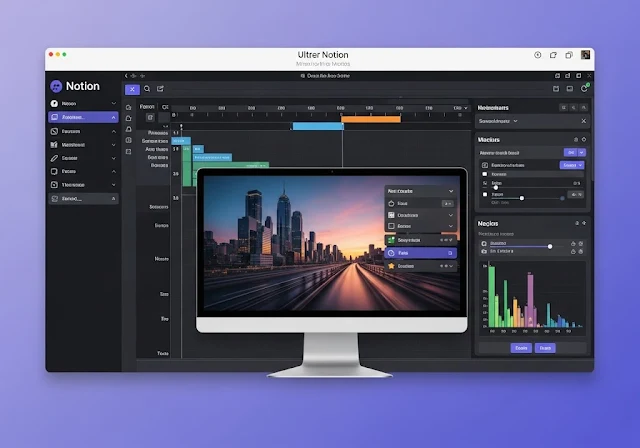
Task: Click the white handle of the lower Macios slider
Action: tap(522, 198)
